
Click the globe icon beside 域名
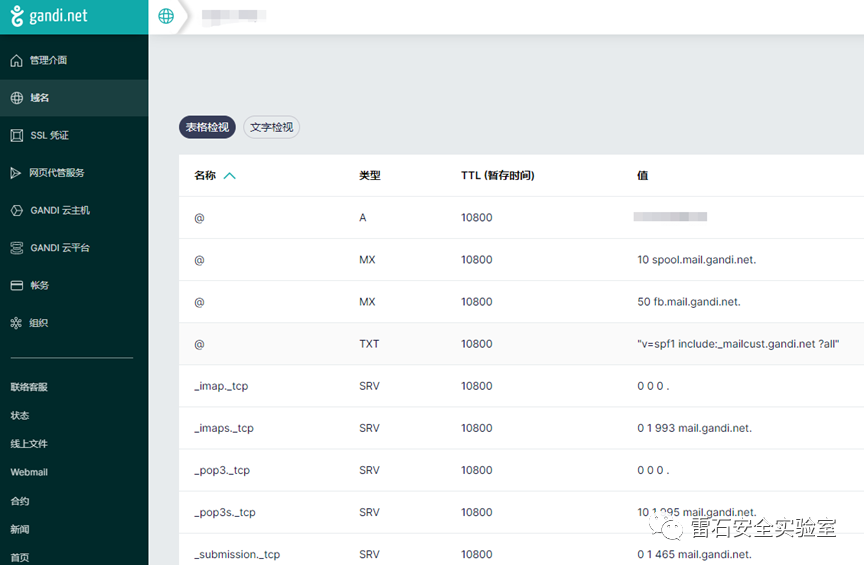17,98
